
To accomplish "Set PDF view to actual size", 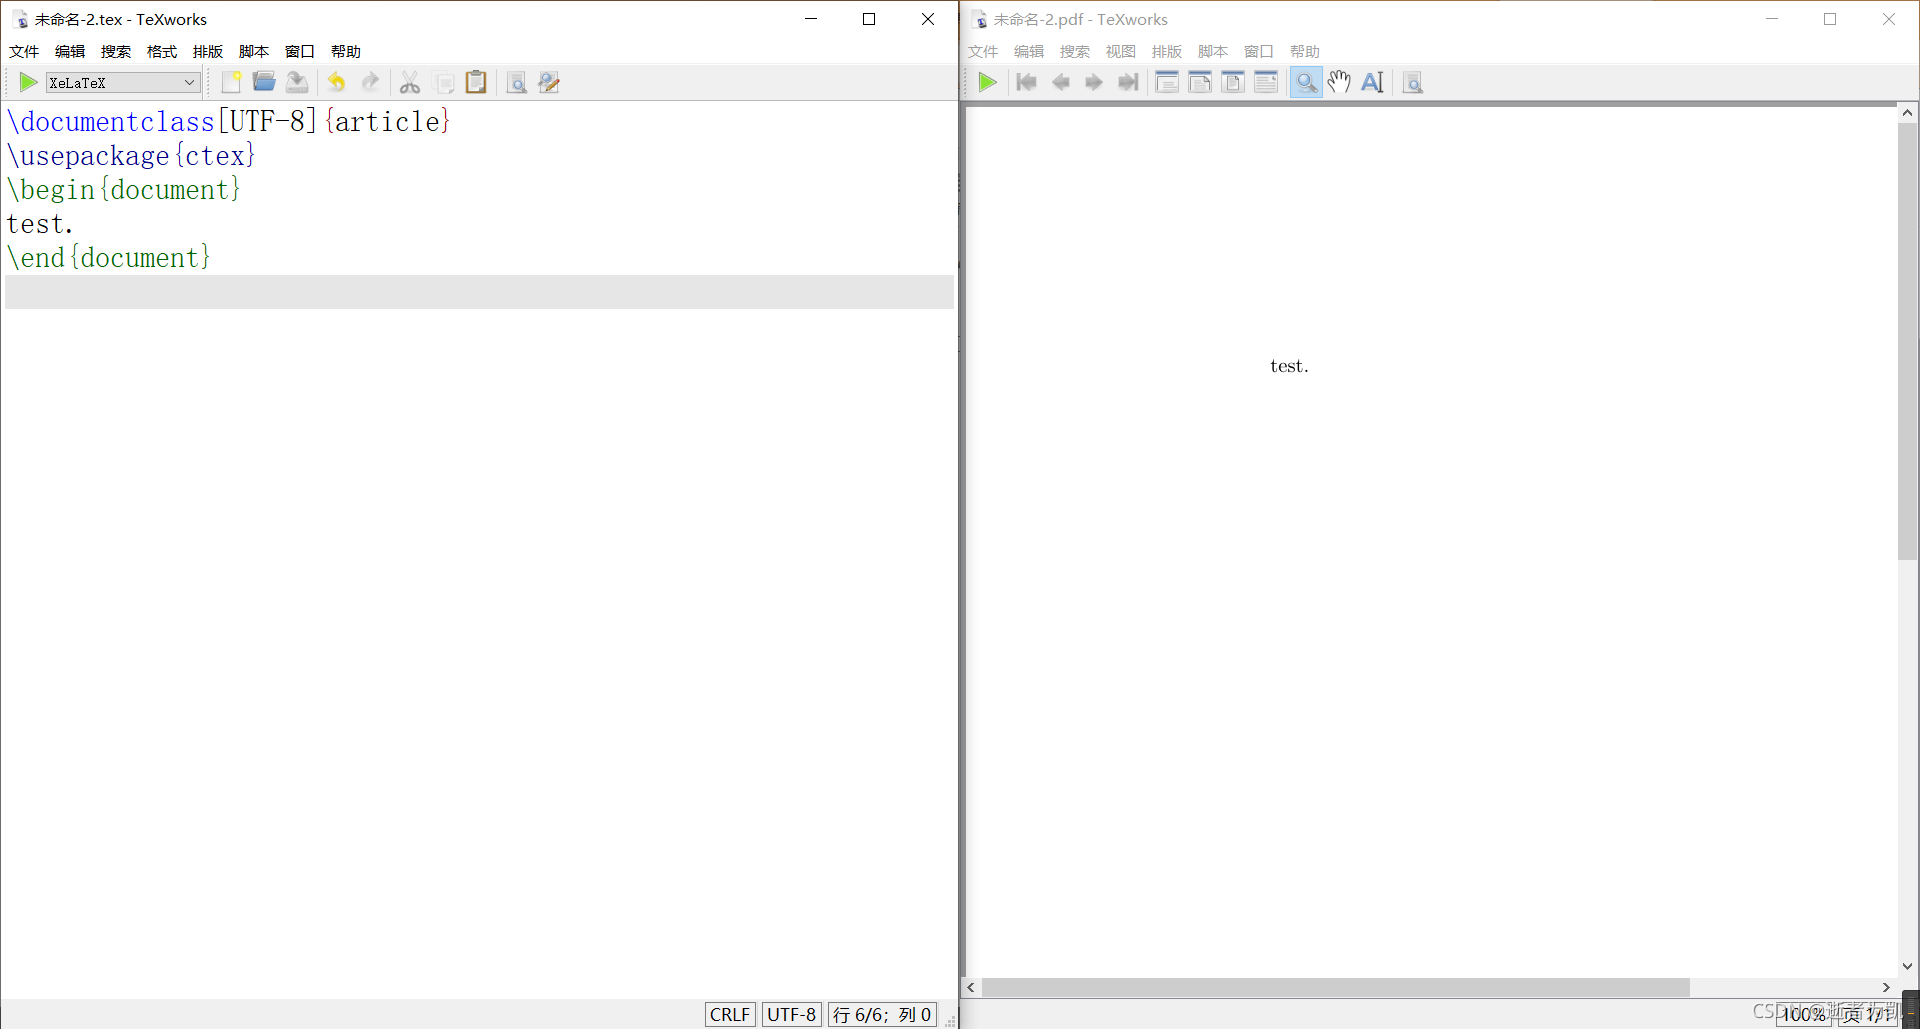I will 1167,82.
